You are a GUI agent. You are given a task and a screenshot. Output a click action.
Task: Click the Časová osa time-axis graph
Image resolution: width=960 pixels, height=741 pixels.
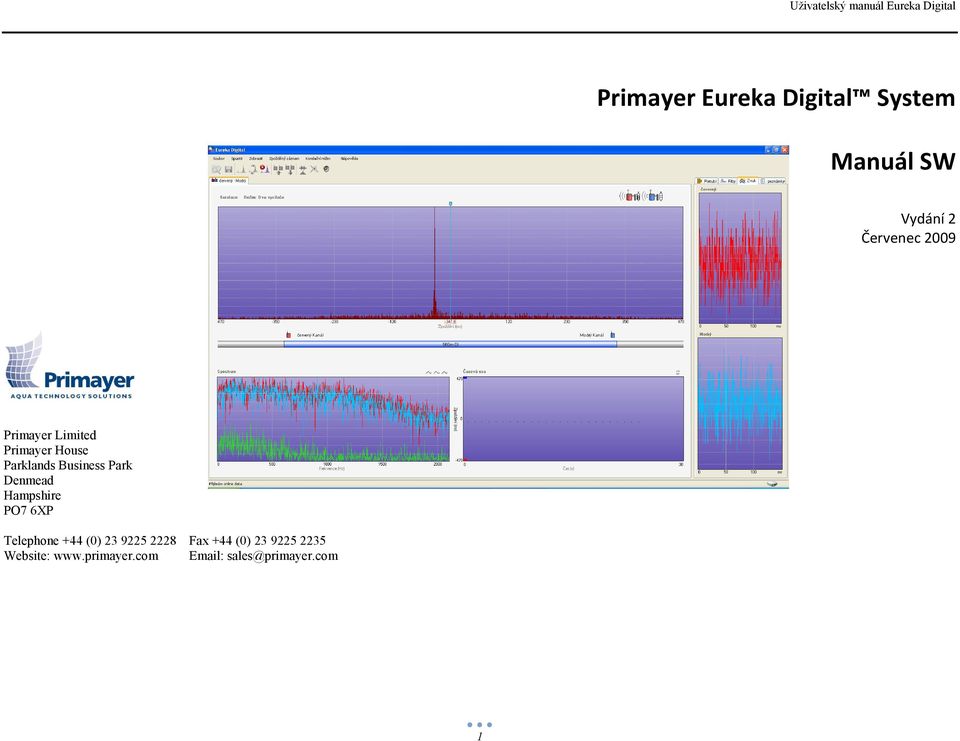[x=573, y=419]
